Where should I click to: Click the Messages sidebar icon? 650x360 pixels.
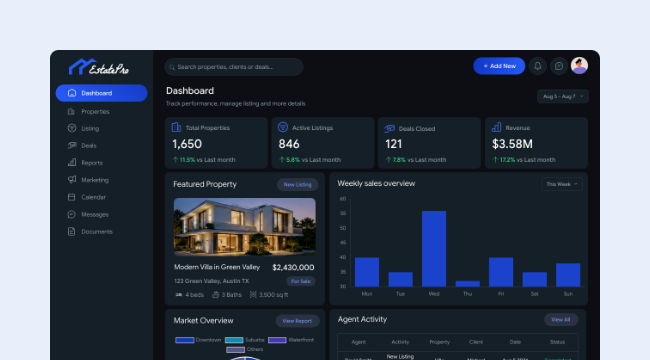tap(72, 214)
